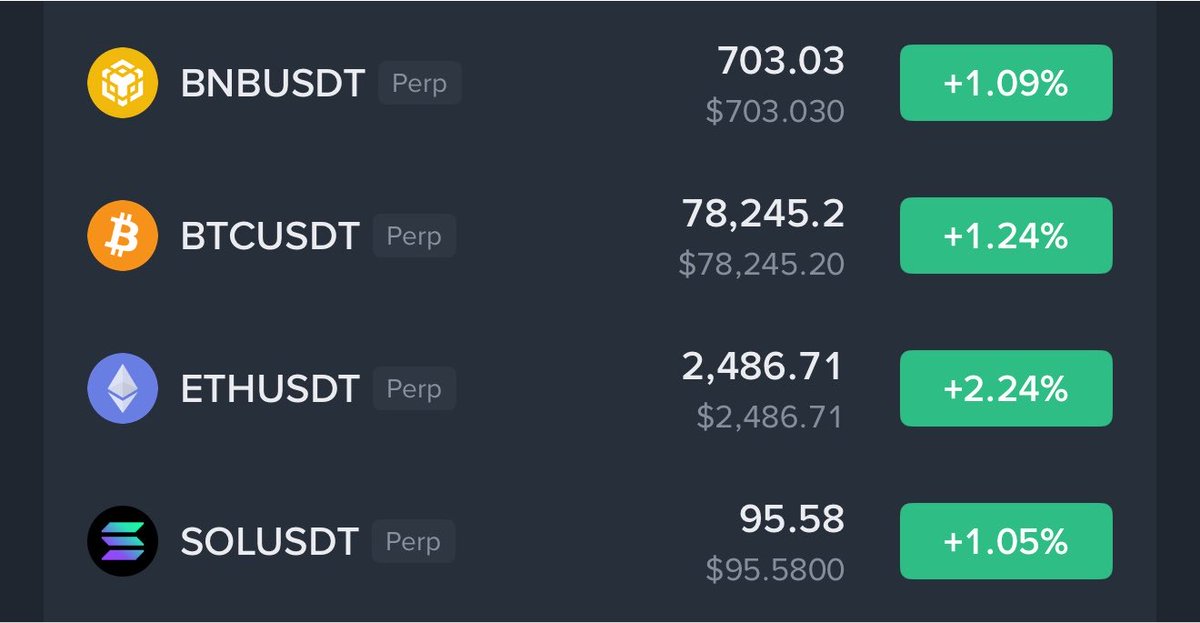Tap the green +1.24% change button
The image size is (1200, 623).
tap(1006, 236)
